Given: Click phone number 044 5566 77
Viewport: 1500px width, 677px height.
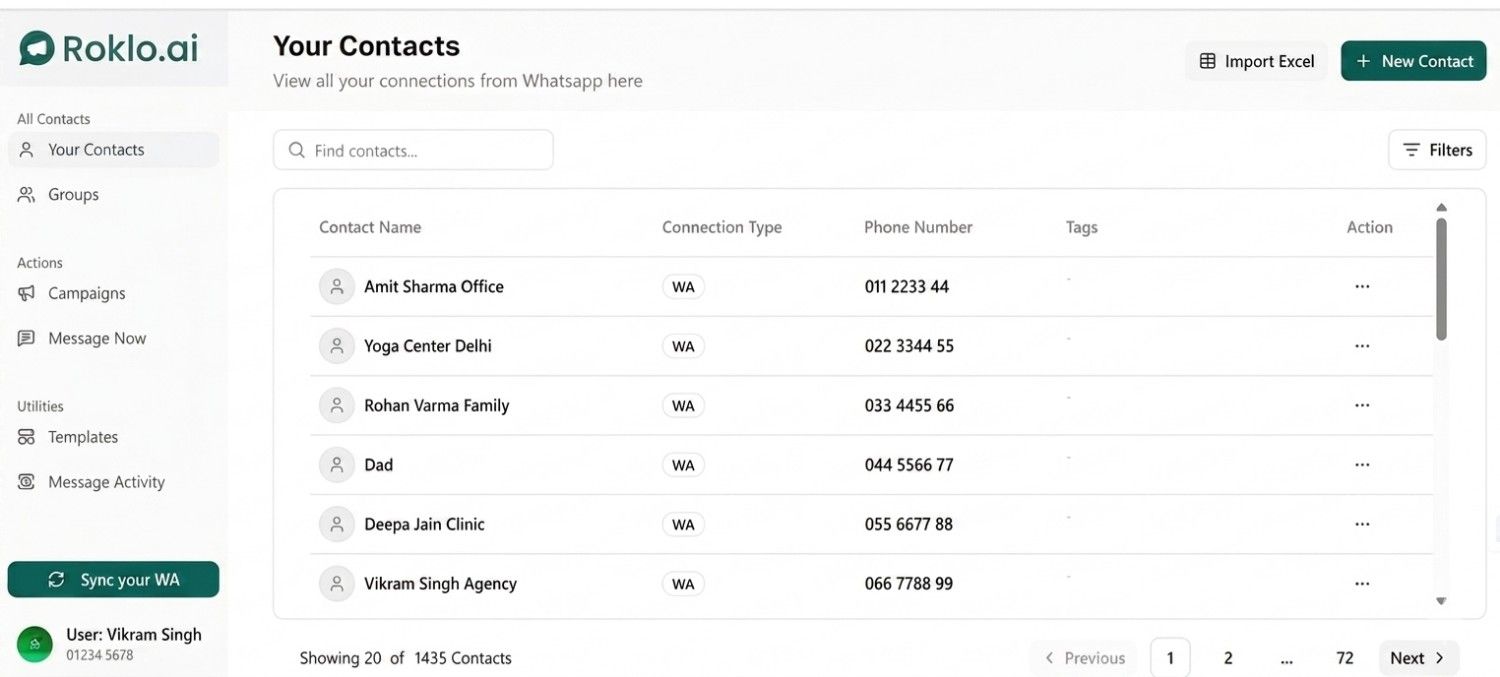Looking at the screenshot, I should [x=909, y=465].
